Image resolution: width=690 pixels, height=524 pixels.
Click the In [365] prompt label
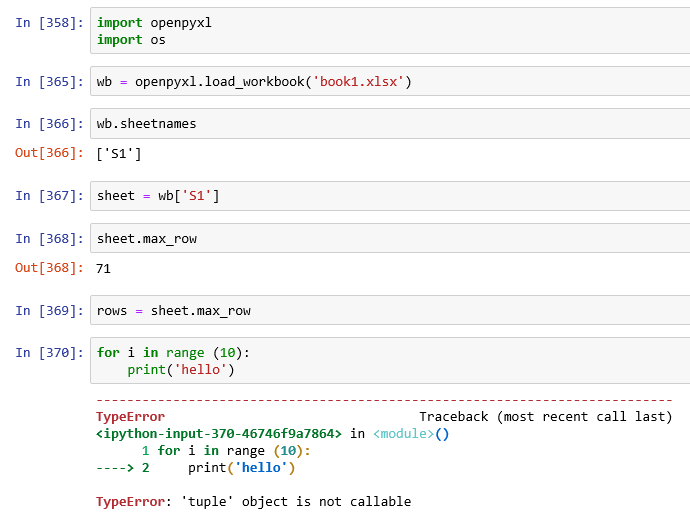[x=50, y=81]
